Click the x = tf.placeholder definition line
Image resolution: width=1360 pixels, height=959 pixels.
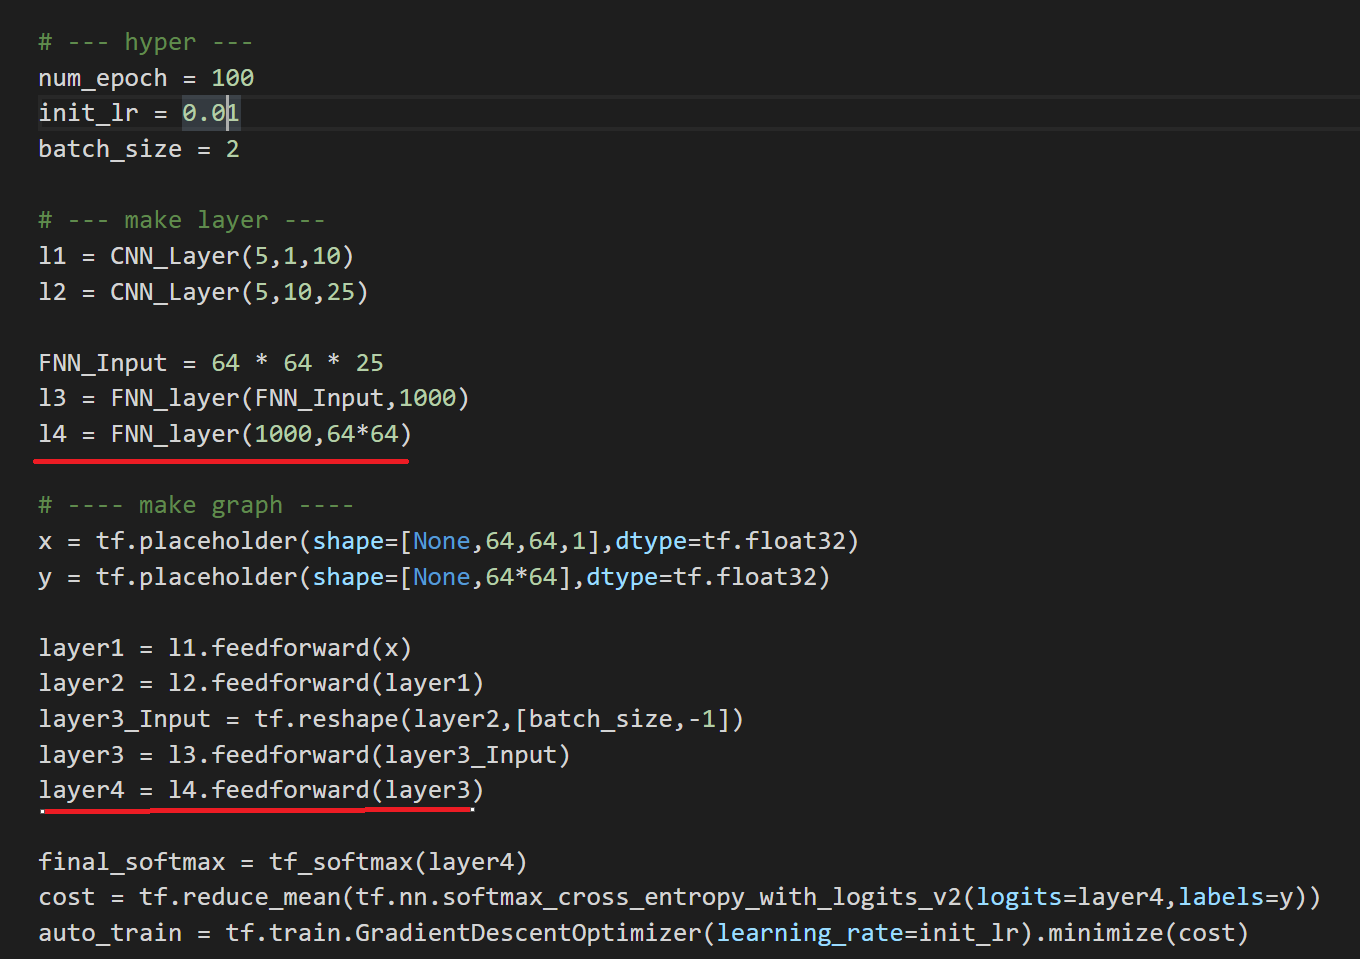448,541
